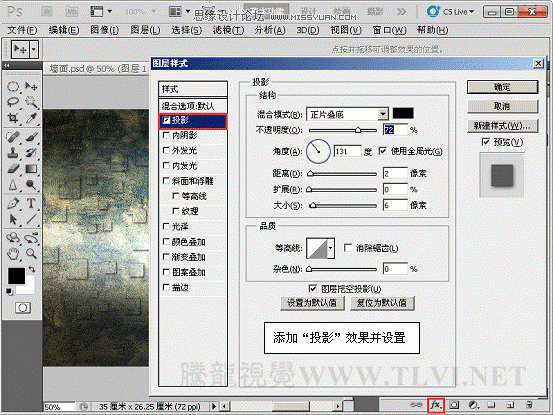Click the 新建样式 New Style button

pos(503,126)
